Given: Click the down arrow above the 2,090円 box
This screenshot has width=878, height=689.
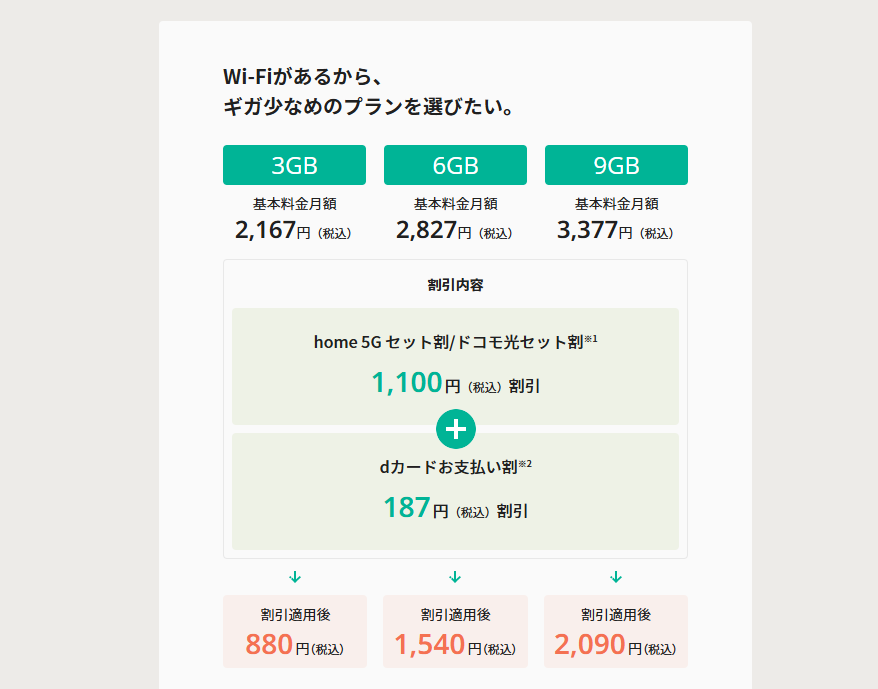Looking at the screenshot, I should (616, 577).
